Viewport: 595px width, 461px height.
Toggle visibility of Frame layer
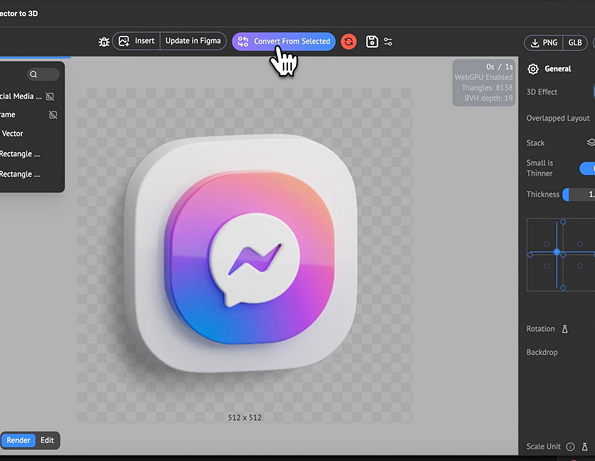(x=53, y=115)
